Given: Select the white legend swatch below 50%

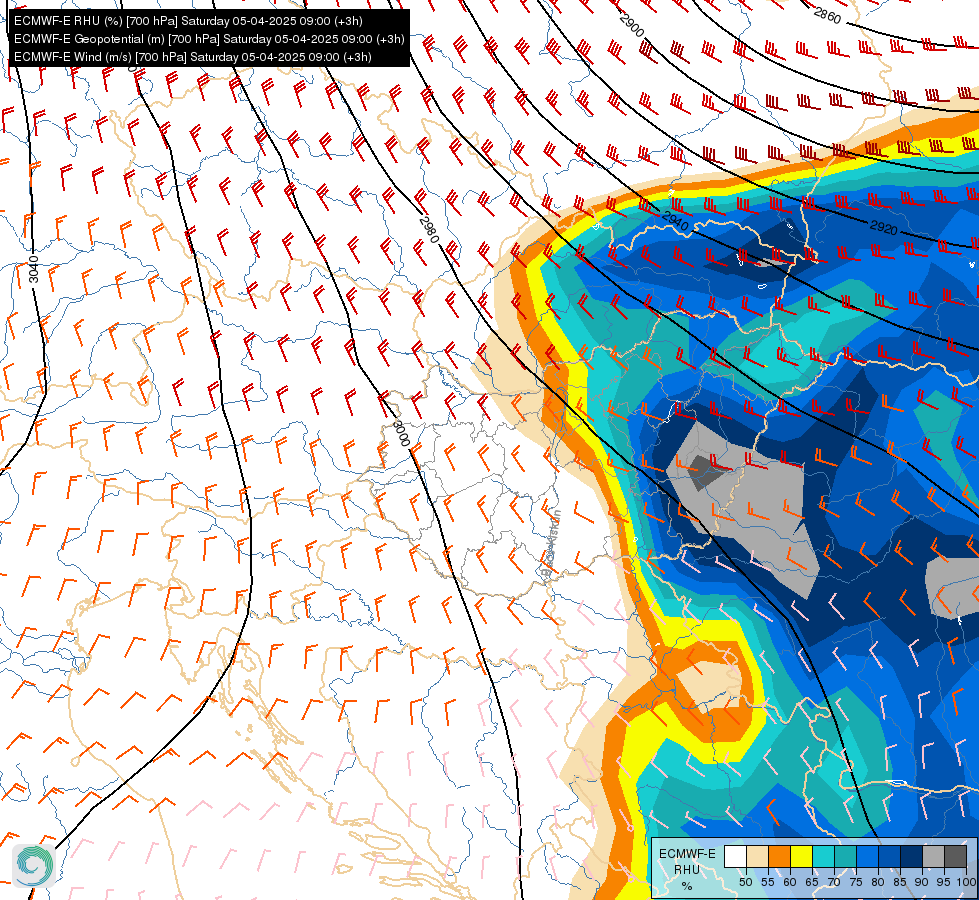Looking at the screenshot, I should point(735,857).
